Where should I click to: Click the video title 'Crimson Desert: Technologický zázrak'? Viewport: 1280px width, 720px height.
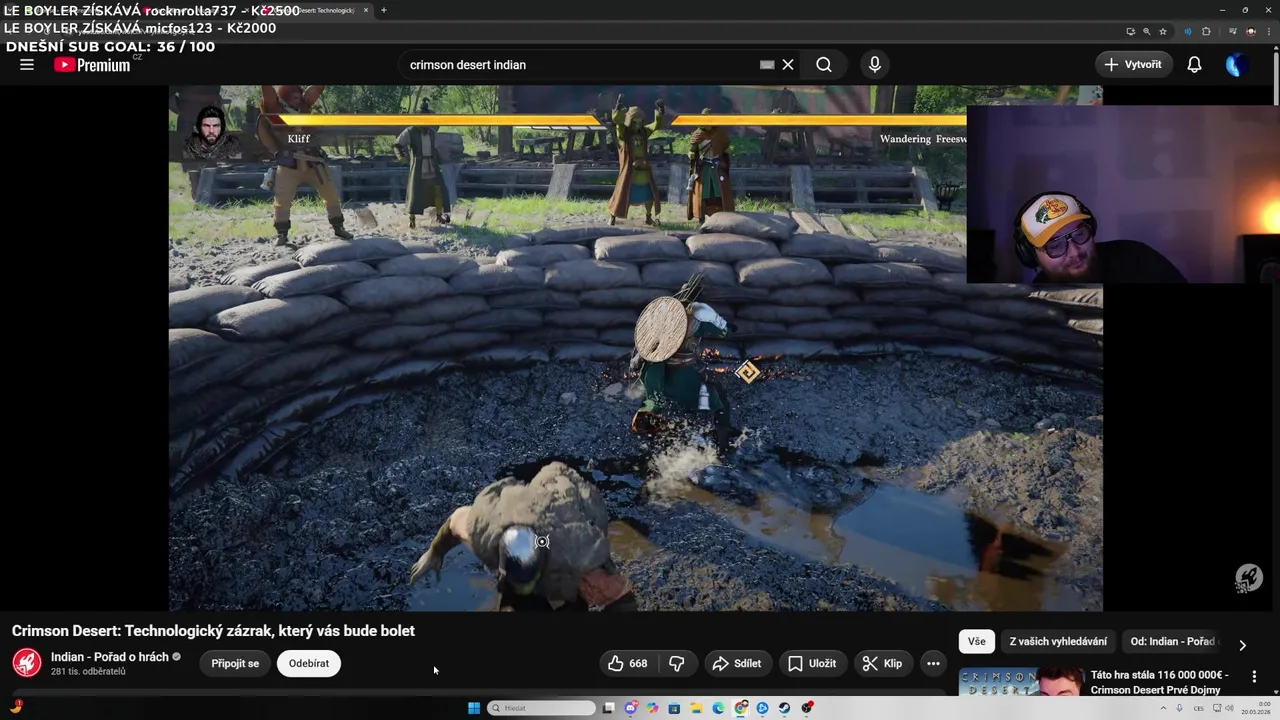(x=213, y=630)
